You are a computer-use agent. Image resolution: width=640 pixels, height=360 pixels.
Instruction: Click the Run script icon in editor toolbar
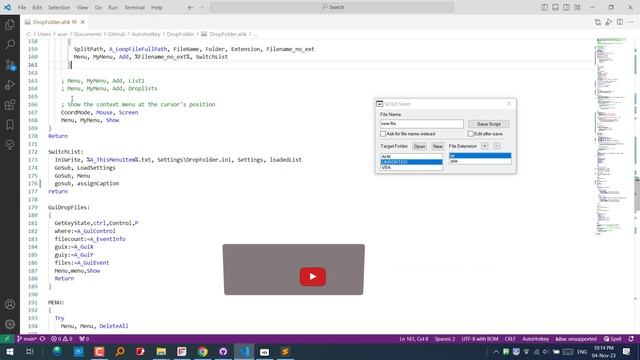coord(609,22)
